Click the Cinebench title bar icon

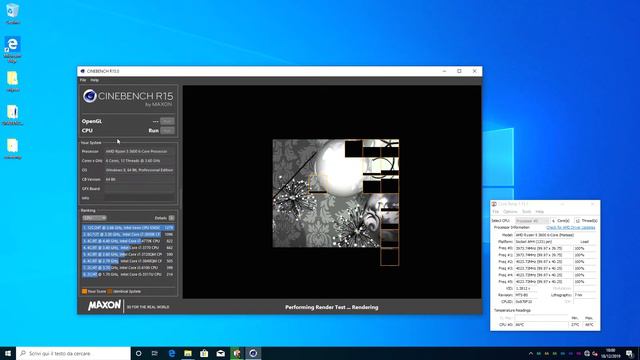[83, 71]
